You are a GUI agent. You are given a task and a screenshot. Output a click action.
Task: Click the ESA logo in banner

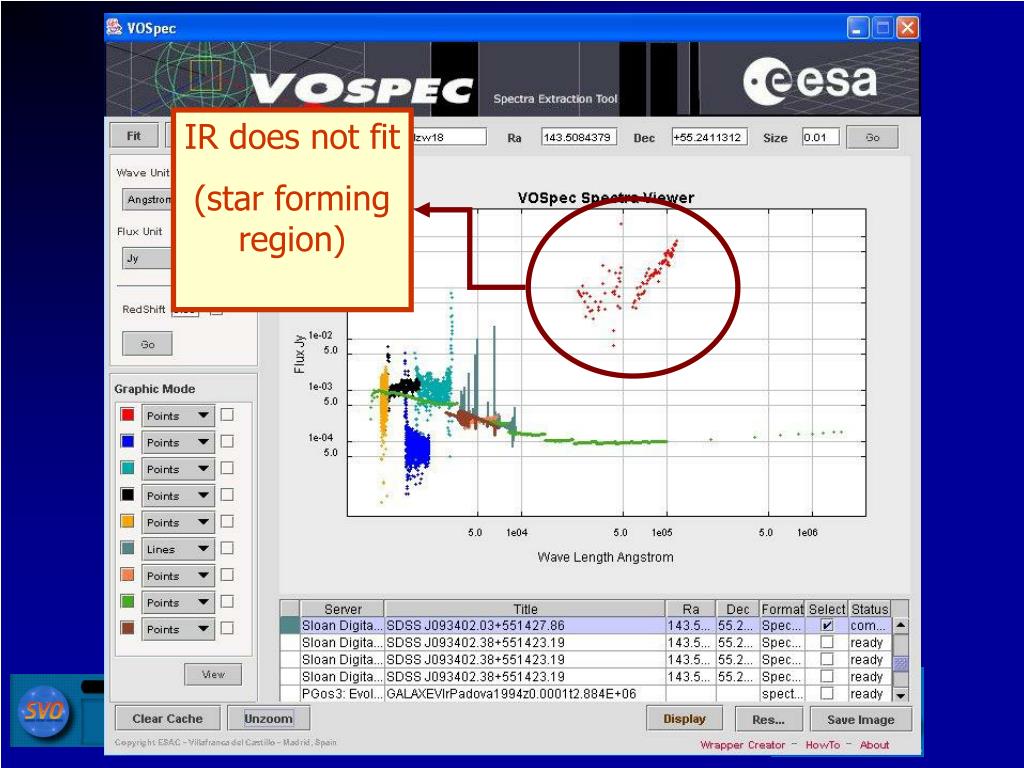[x=810, y=81]
